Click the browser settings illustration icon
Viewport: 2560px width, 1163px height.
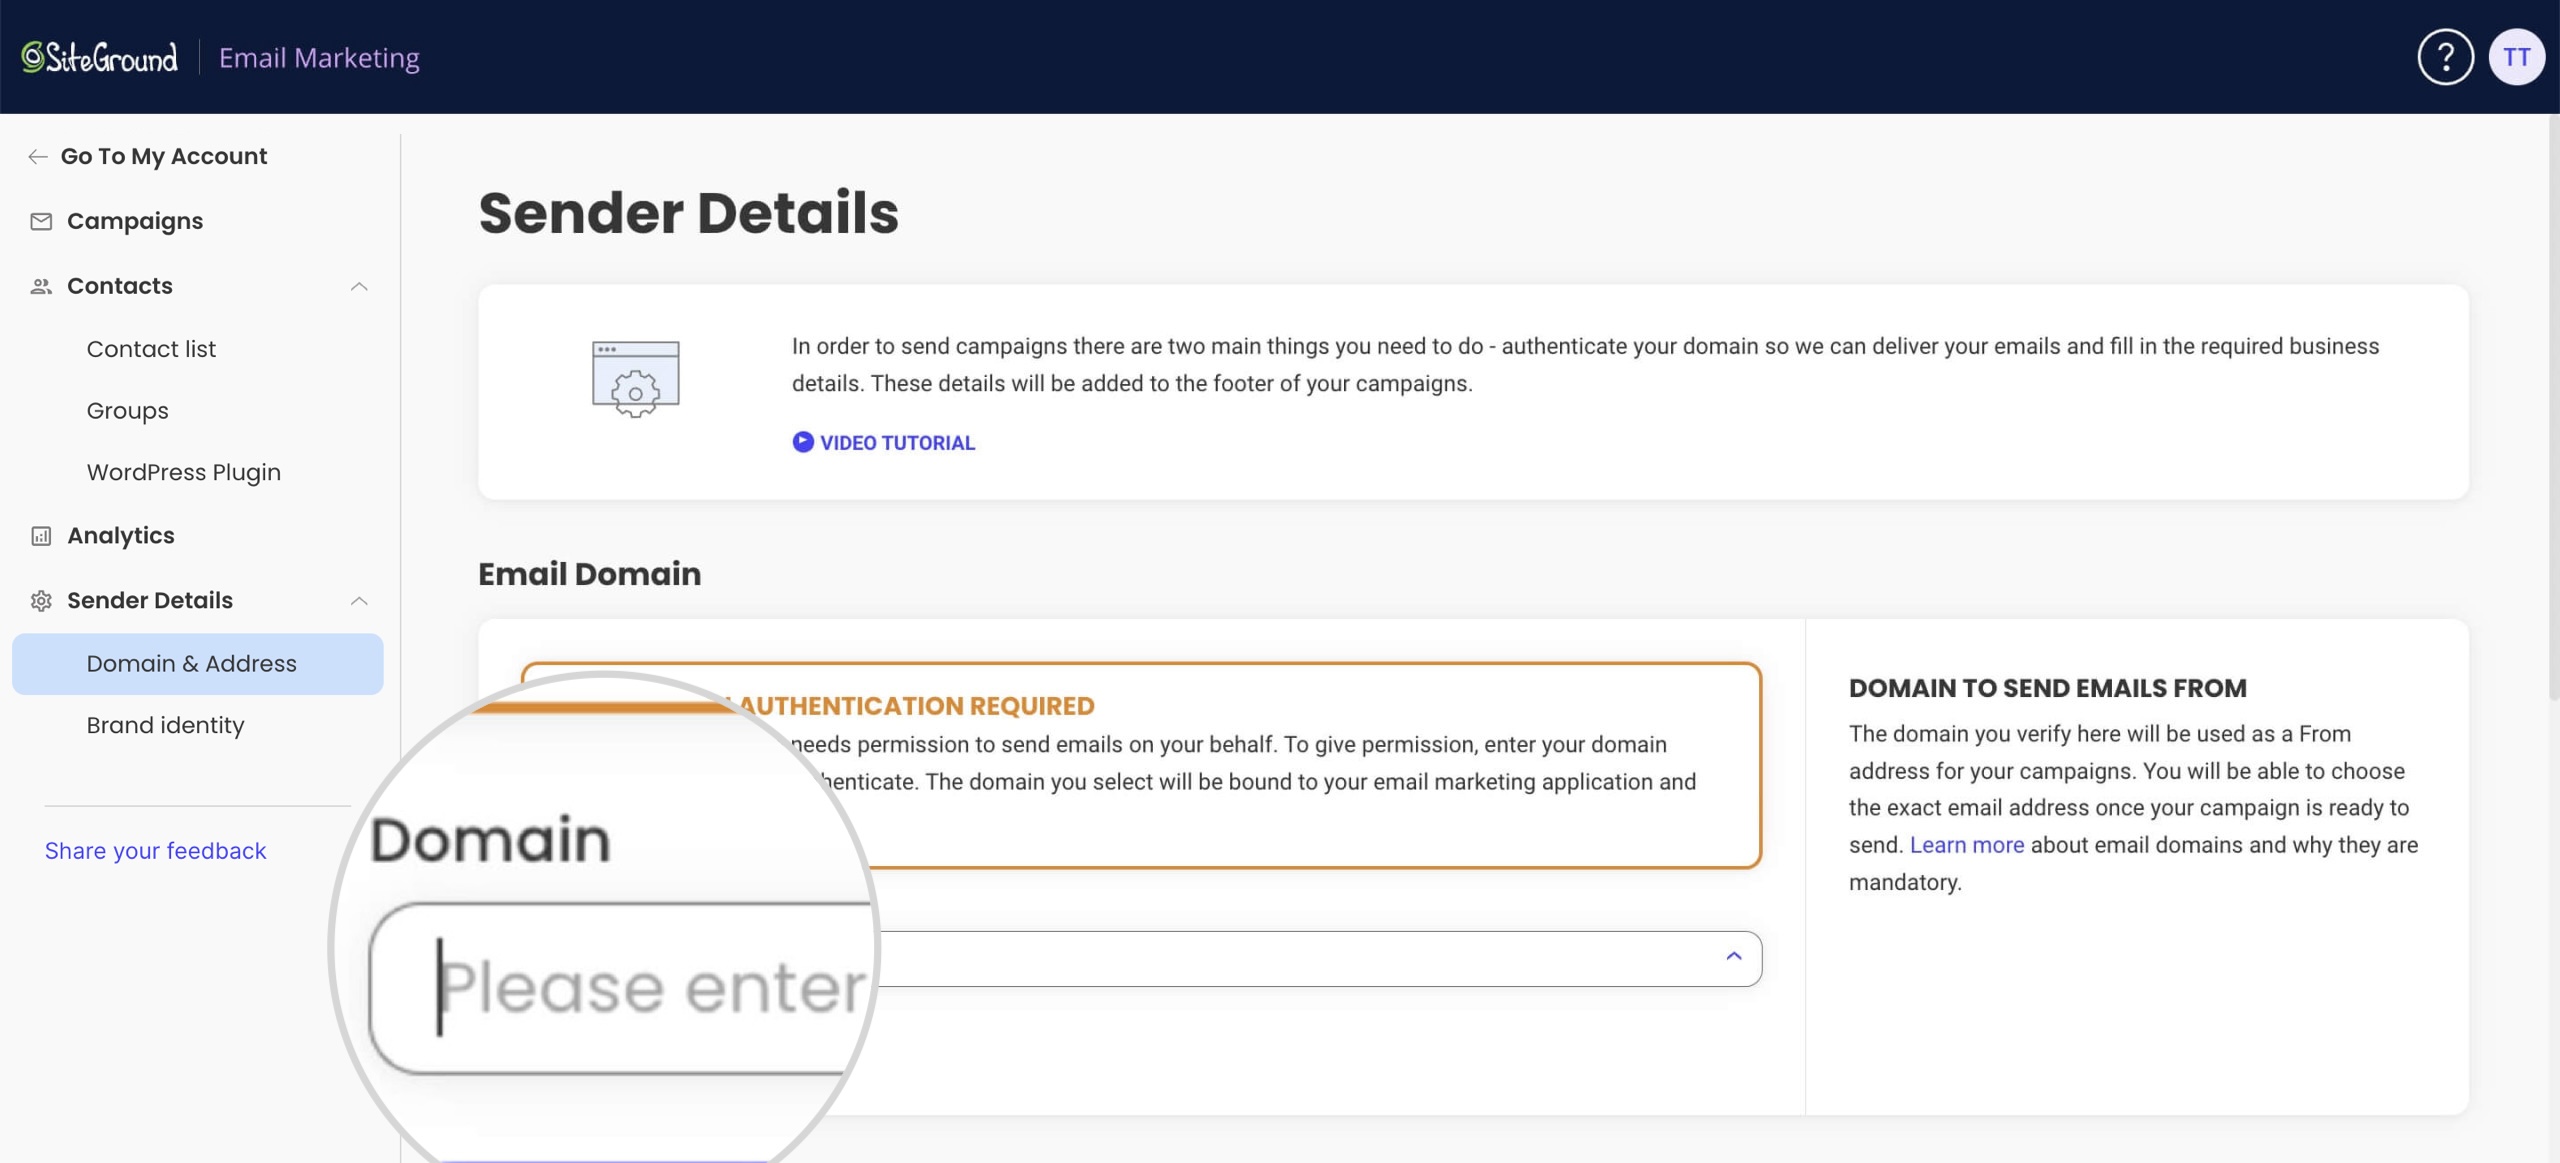[x=636, y=379]
